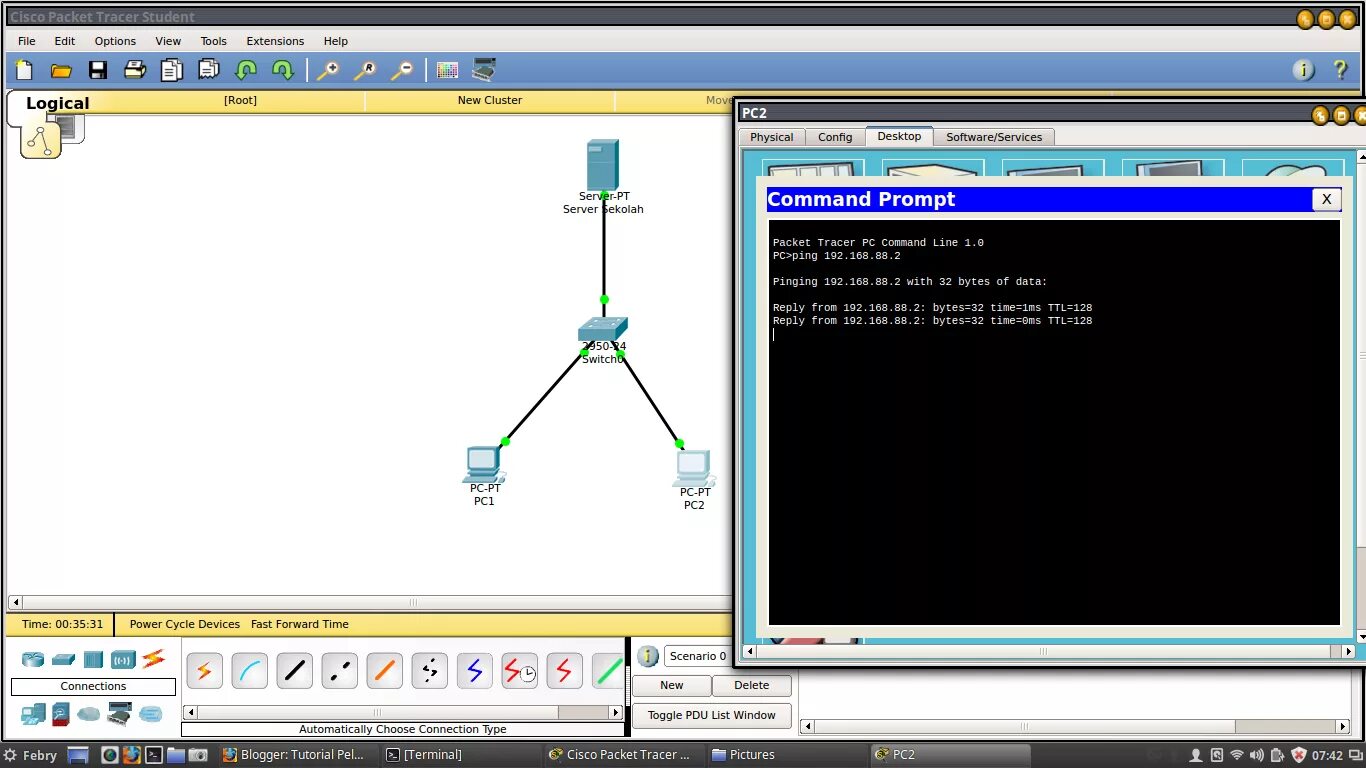Select the Wireless Devices category icon
This screenshot has width=1366, height=768.
(123, 660)
